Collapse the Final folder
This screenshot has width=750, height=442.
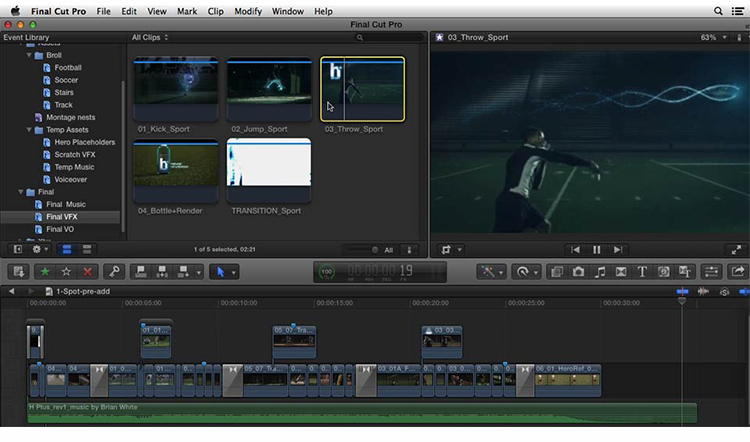pos(21,192)
